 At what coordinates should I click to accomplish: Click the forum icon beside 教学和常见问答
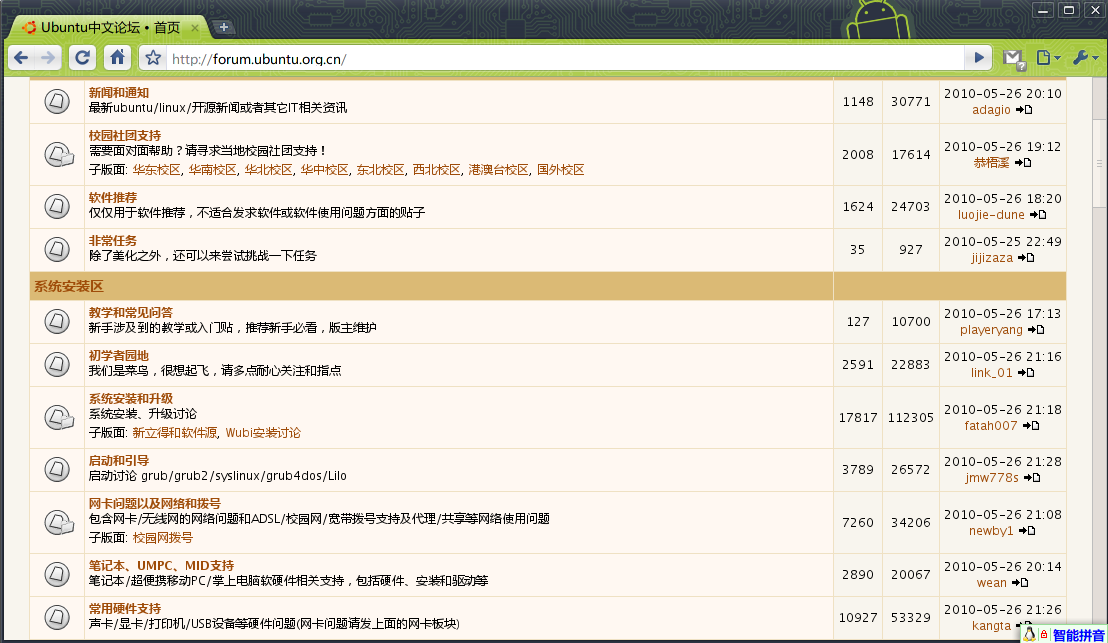[x=57, y=322]
